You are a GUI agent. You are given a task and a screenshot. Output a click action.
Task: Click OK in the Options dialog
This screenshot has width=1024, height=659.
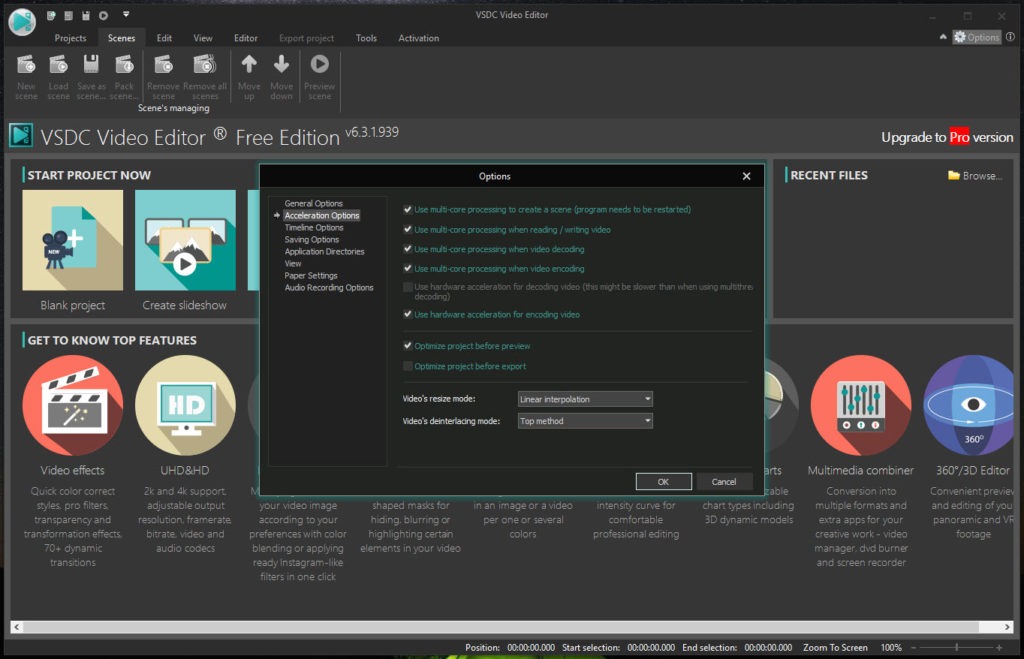click(x=664, y=481)
